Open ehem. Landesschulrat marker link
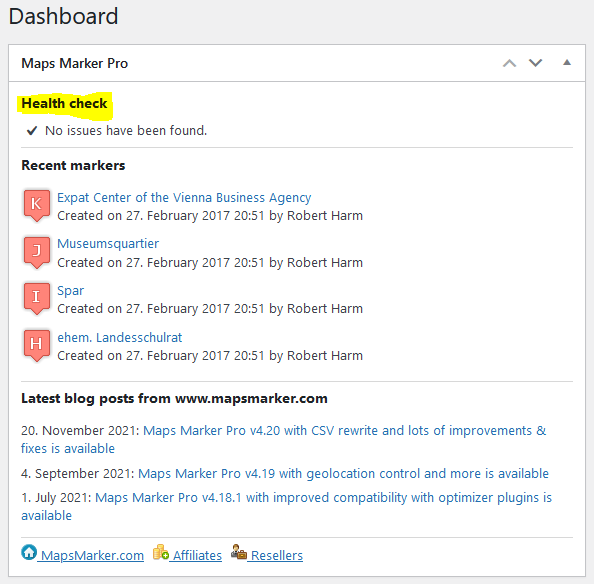 [x=120, y=337]
